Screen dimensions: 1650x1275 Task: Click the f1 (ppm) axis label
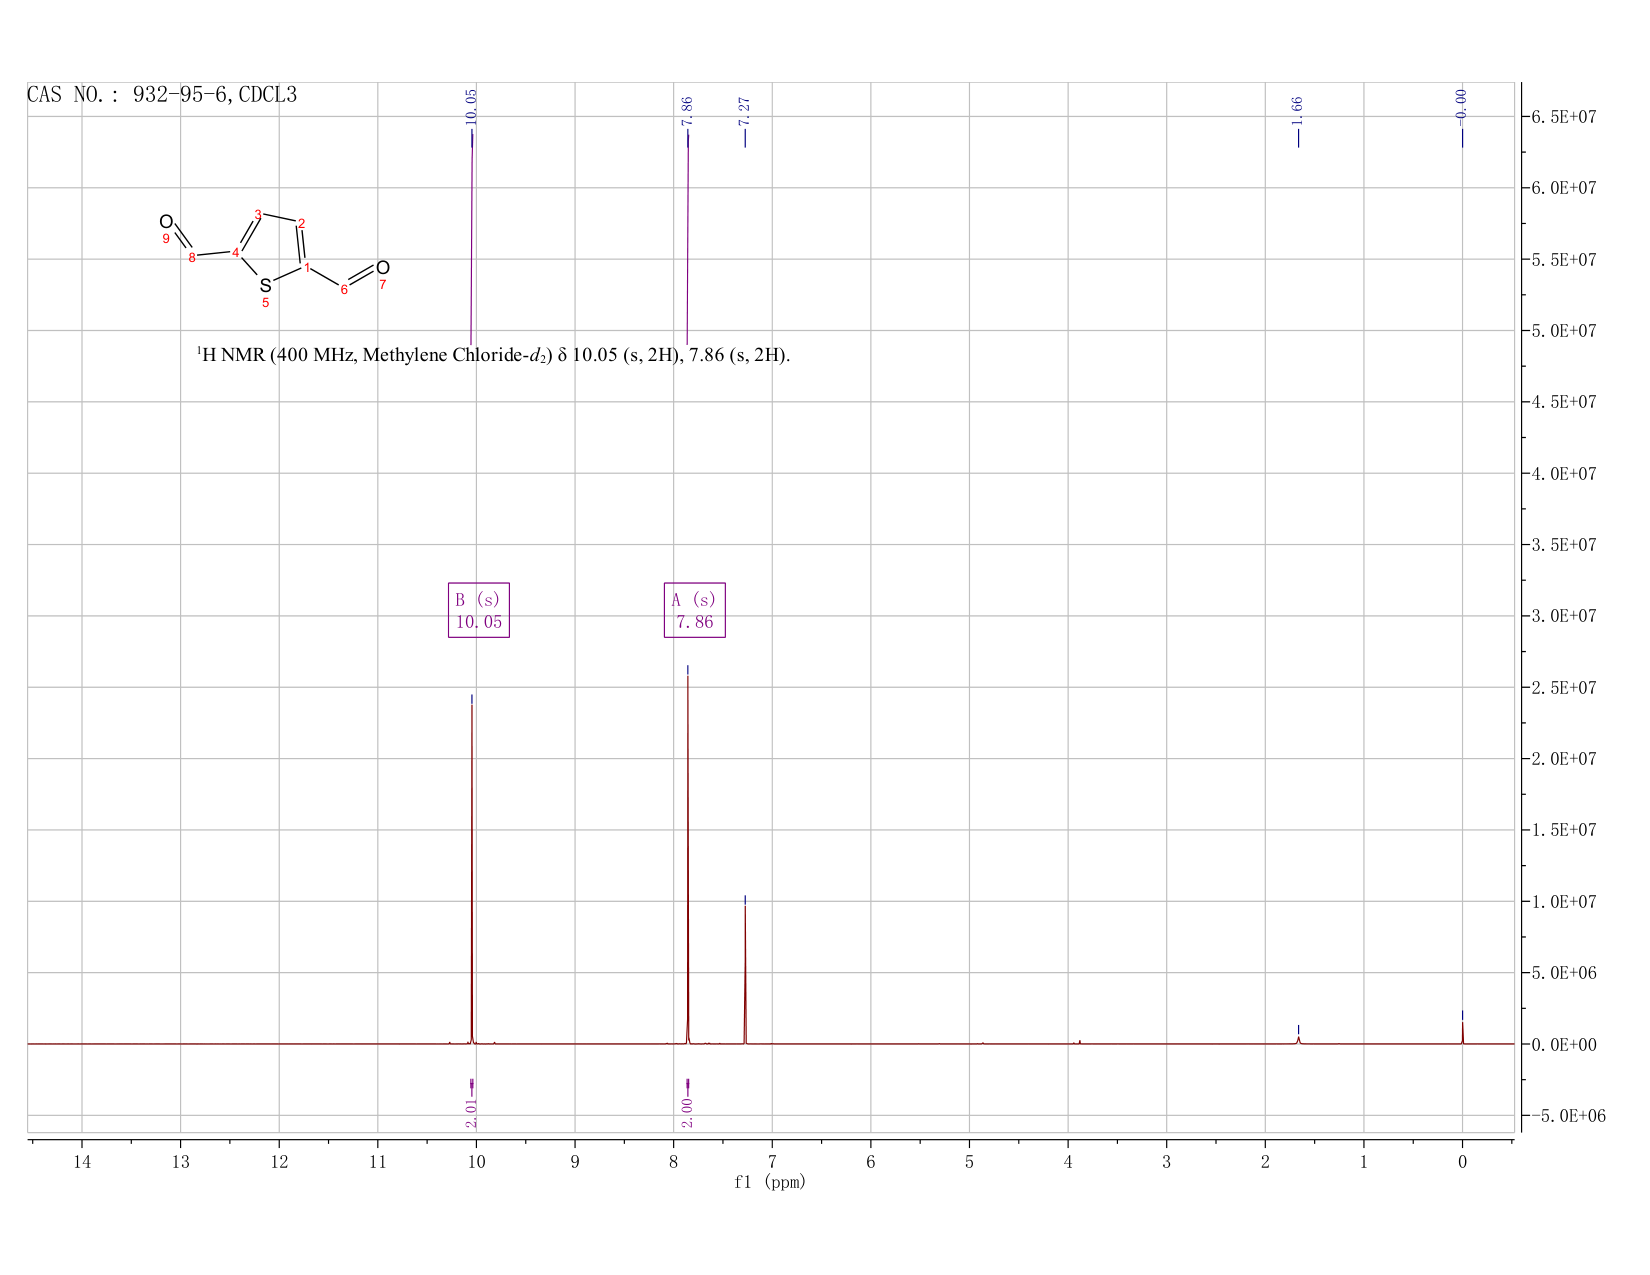click(x=770, y=1182)
